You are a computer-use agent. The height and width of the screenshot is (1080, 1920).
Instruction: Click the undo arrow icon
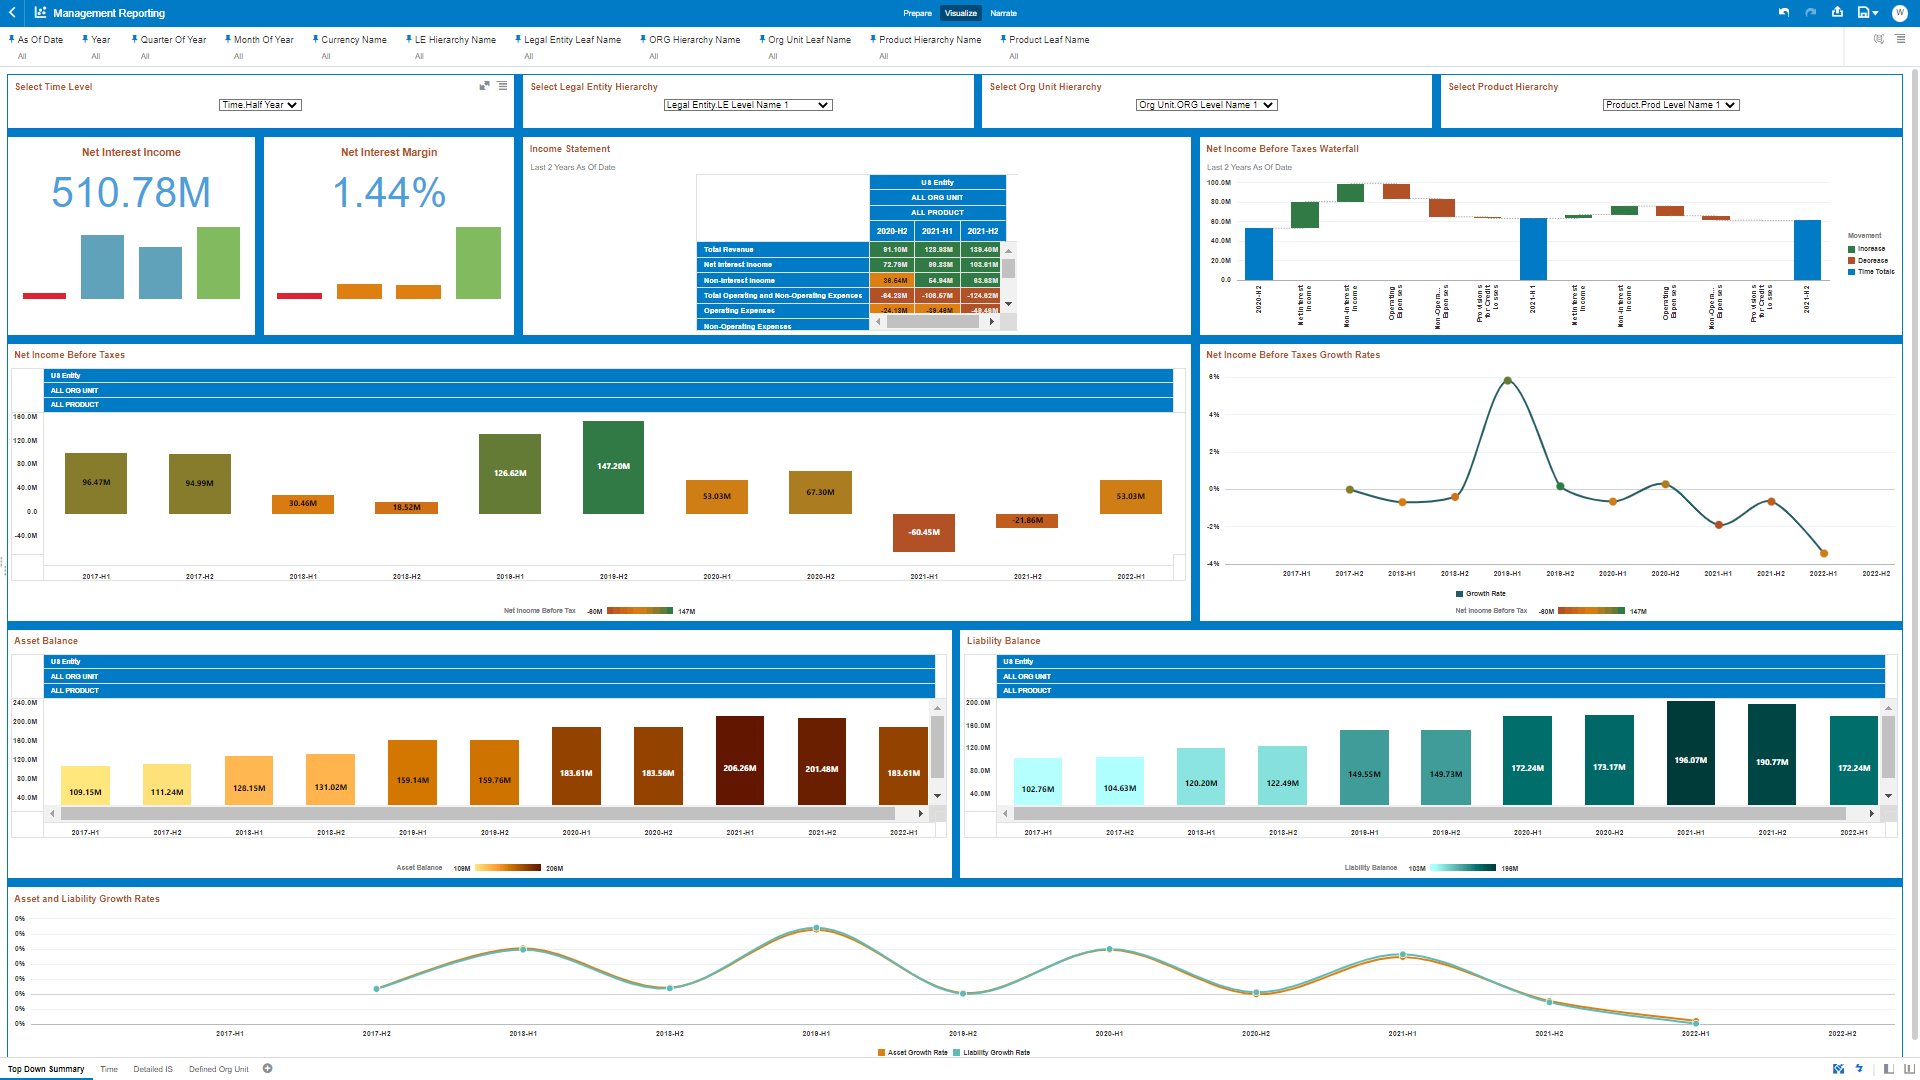[1784, 13]
